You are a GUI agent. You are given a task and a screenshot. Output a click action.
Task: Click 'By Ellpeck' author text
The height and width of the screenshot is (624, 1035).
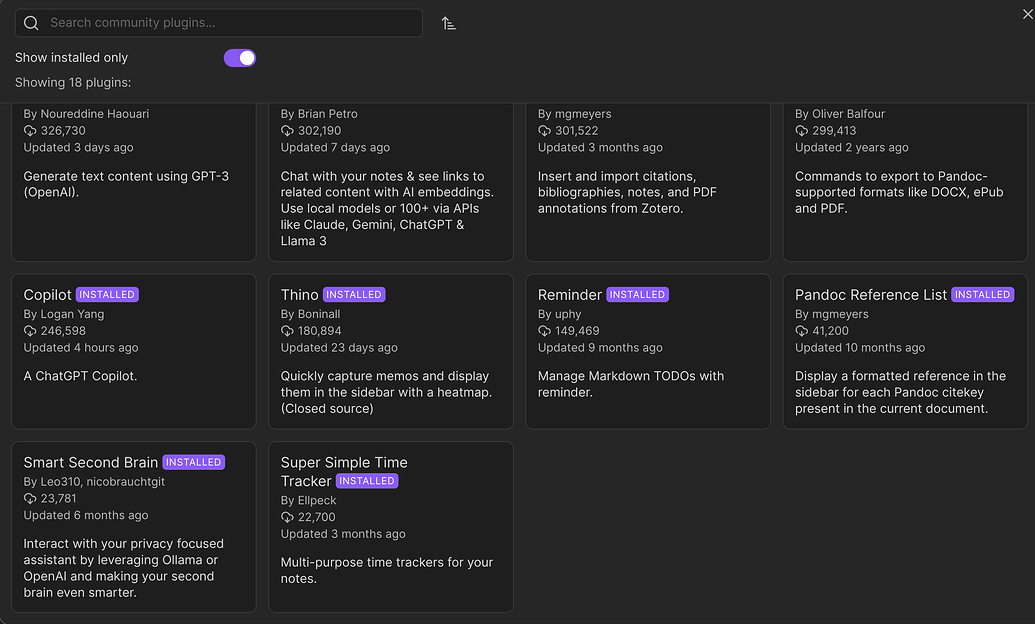pyautogui.click(x=308, y=501)
